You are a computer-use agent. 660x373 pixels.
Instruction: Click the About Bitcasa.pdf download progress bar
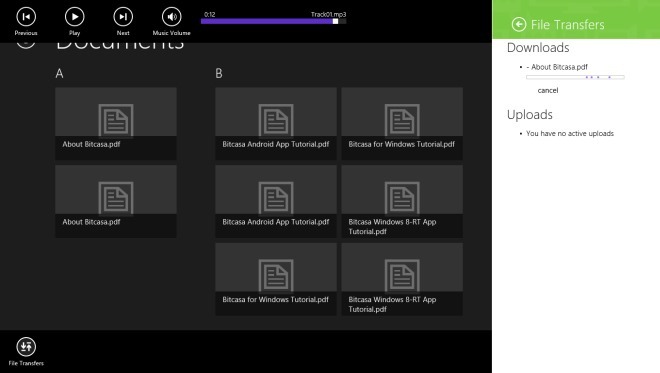click(x=575, y=77)
